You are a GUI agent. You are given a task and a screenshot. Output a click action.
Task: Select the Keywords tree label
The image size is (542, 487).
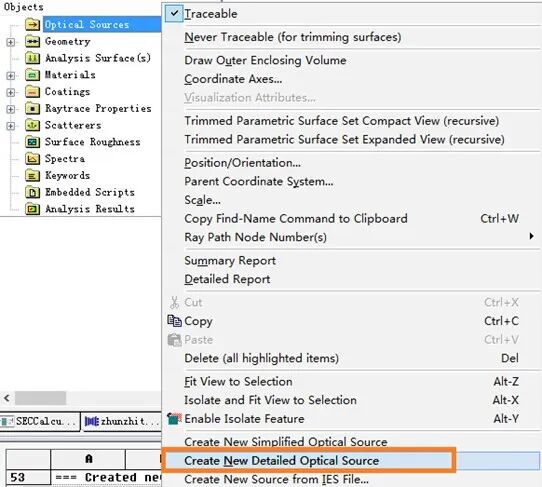coord(67,176)
